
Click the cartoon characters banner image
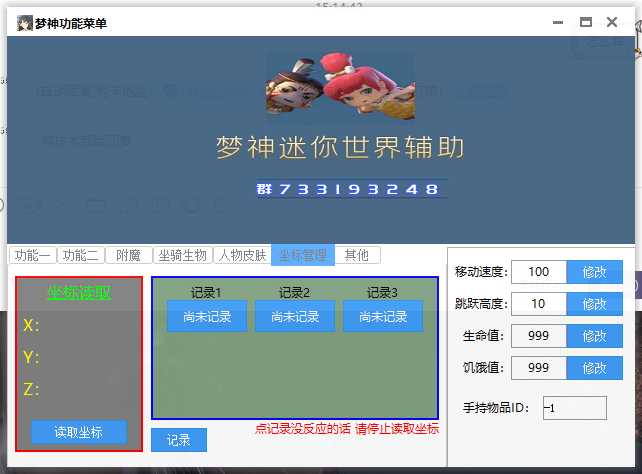[x=341, y=86]
